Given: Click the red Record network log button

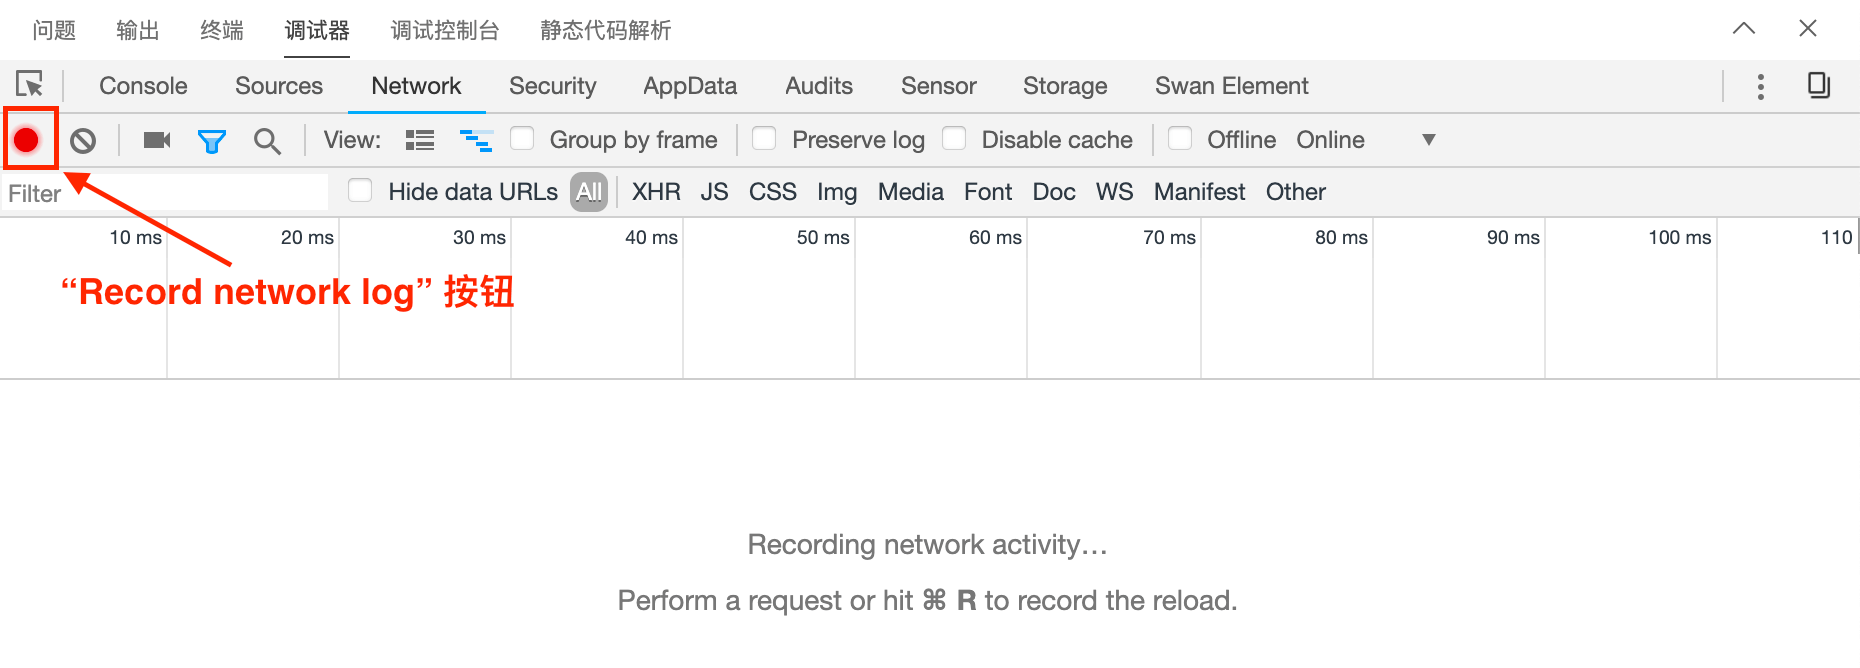Looking at the screenshot, I should pos(27,140).
